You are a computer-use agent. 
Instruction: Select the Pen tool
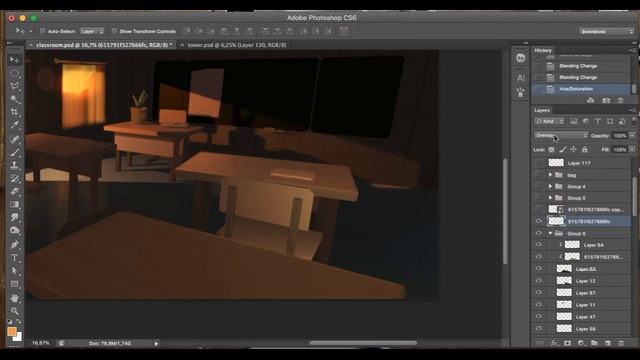(14, 244)
